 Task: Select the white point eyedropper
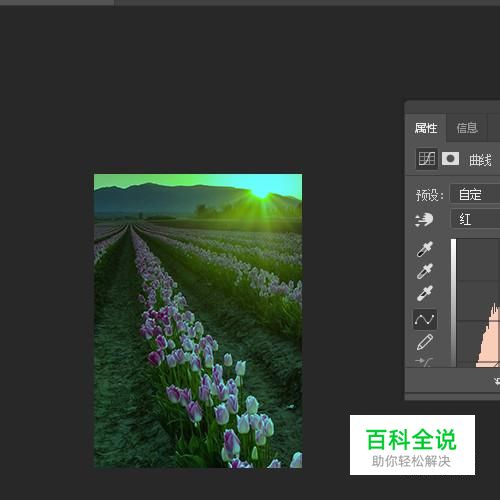pos(424,294)
